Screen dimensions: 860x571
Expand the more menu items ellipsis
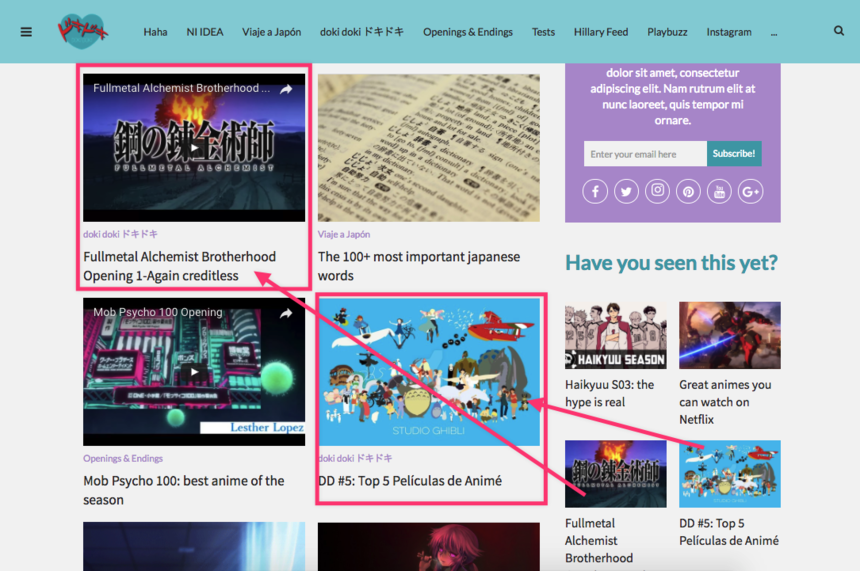coord(774,32)
